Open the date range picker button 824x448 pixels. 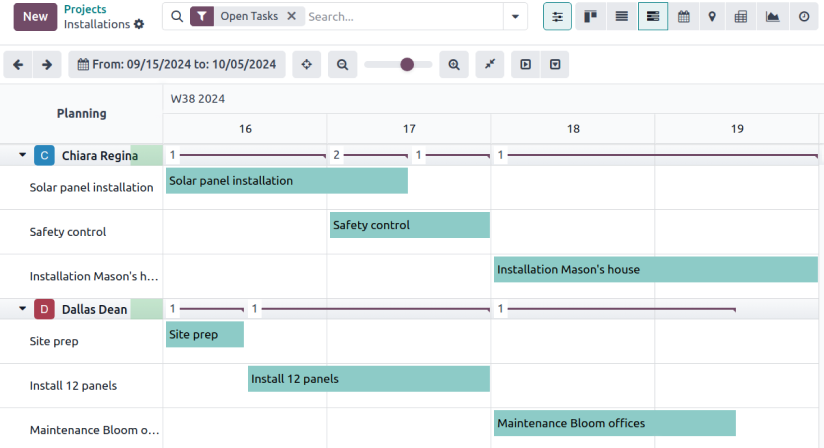177,65
